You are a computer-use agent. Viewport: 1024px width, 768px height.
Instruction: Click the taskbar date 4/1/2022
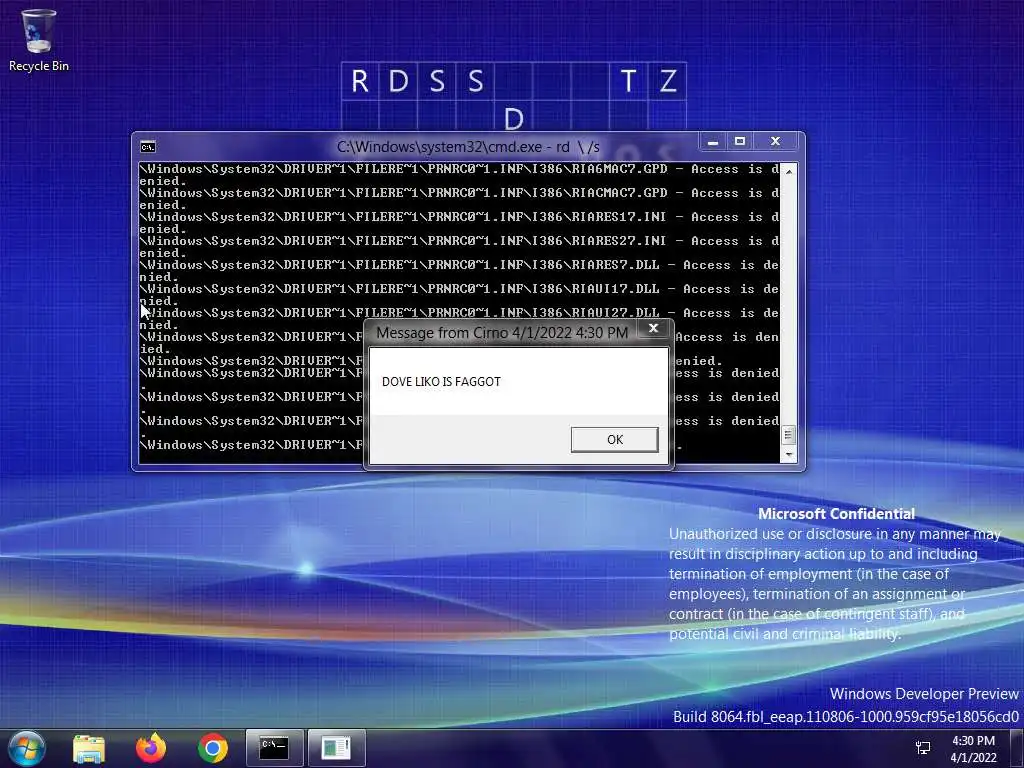(x=973, y=758)
